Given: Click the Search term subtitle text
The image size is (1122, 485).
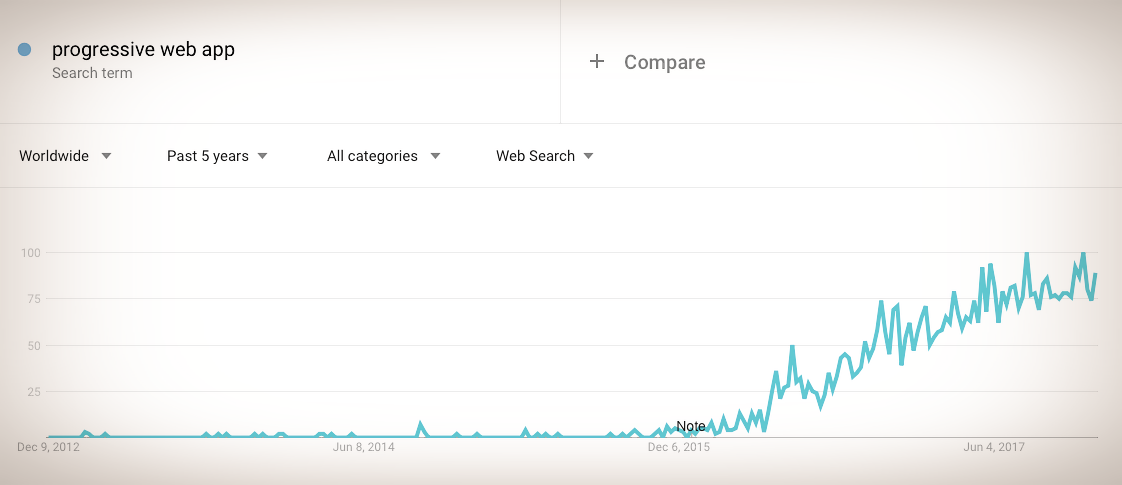Looking at the screenshot, I should click(92, 73).
